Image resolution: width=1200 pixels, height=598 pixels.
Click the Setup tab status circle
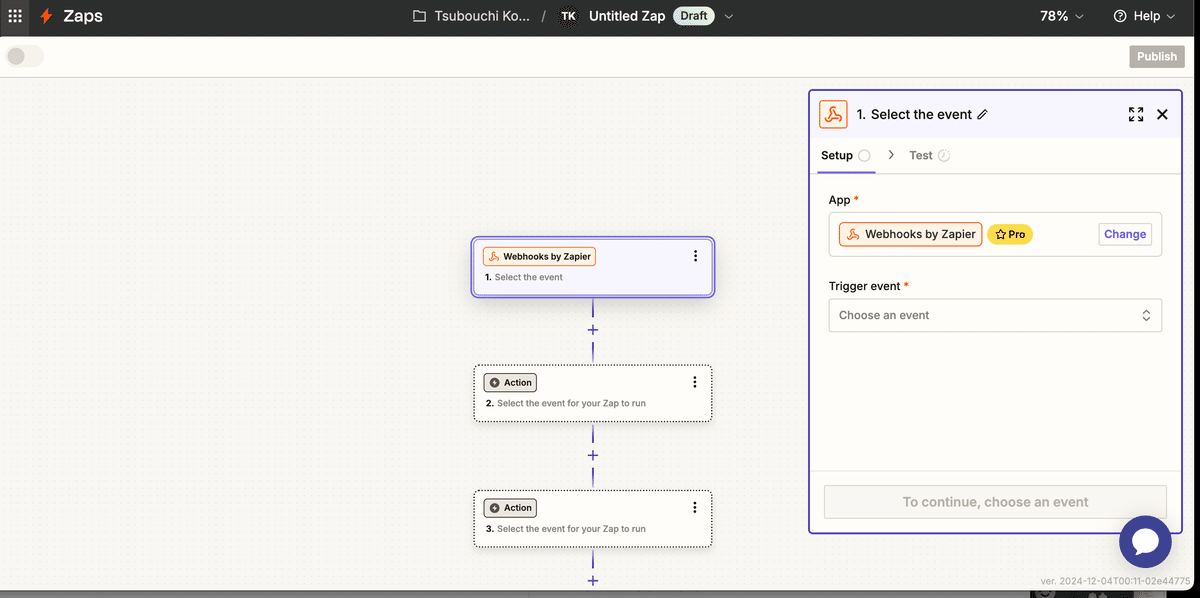click(x=864, y=156)
